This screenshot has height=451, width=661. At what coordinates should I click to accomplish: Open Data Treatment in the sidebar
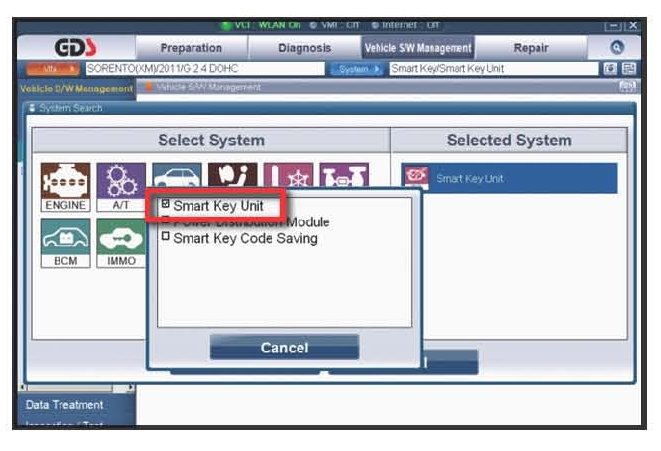[x=64, y=405]
